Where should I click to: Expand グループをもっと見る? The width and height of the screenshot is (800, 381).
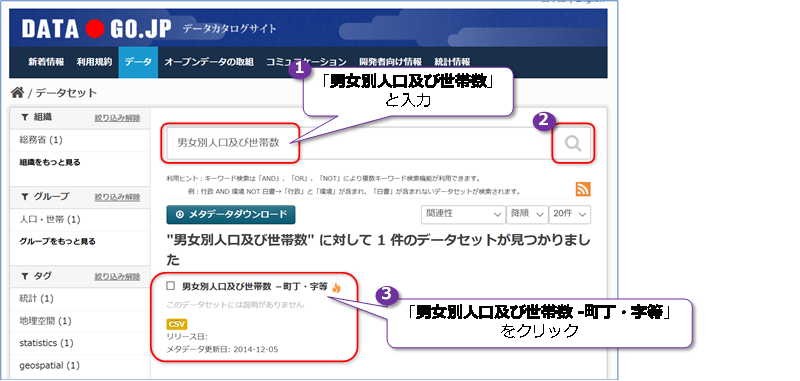coord(57,241)
